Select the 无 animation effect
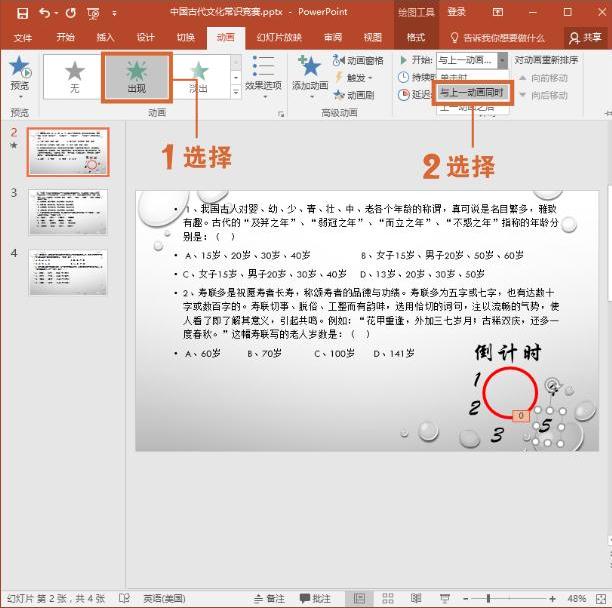Viewport: 612px width, 608px height. tap(74, 77)
